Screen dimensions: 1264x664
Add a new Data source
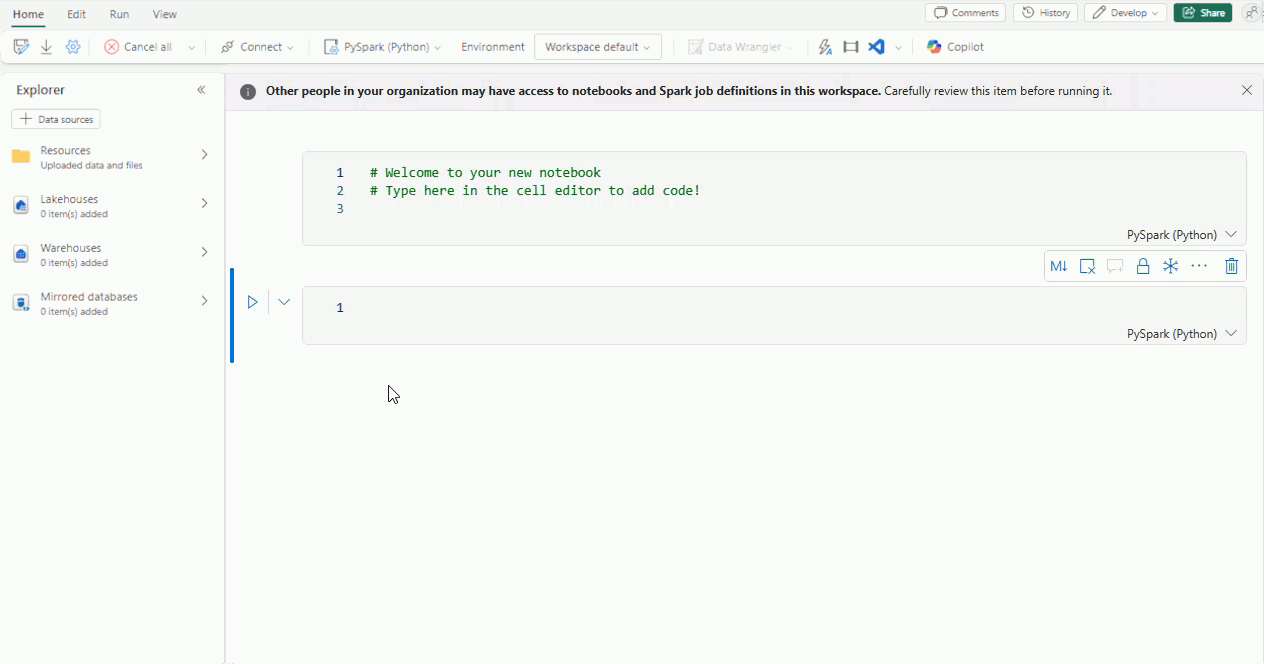pos(55,118)
